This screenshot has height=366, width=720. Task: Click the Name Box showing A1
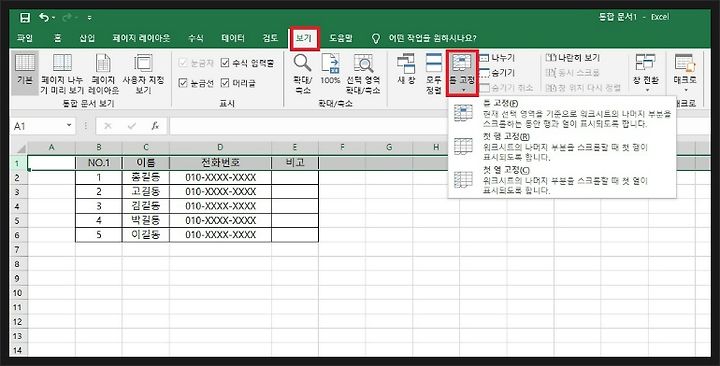39,126
